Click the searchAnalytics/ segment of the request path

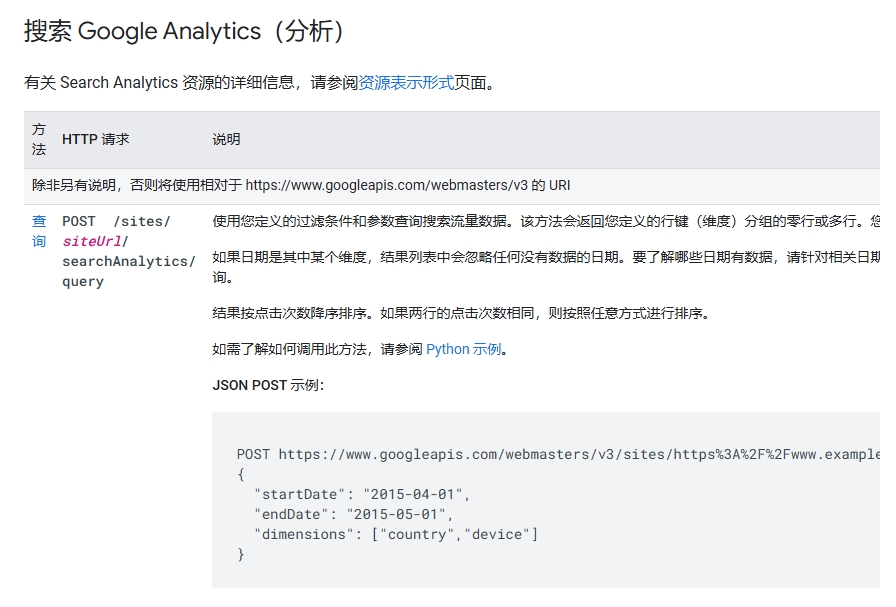(x=128, y=261)
